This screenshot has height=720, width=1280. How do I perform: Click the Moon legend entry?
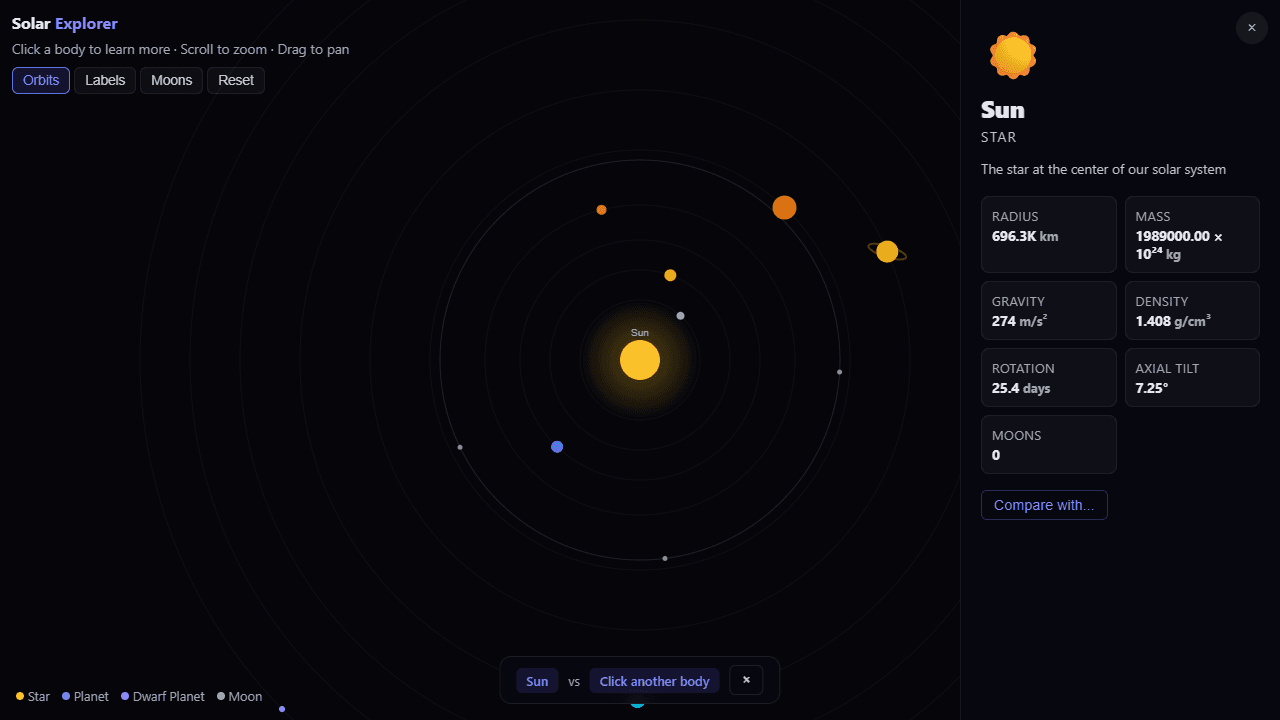point(239,696)
